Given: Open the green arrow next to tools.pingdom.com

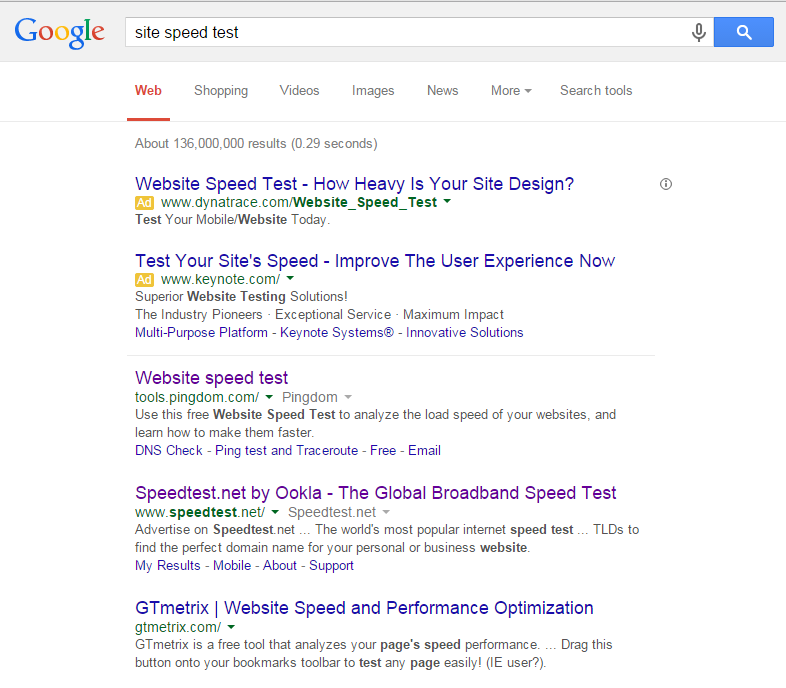Looking at the screenshot, I should (x=269, y=397).
